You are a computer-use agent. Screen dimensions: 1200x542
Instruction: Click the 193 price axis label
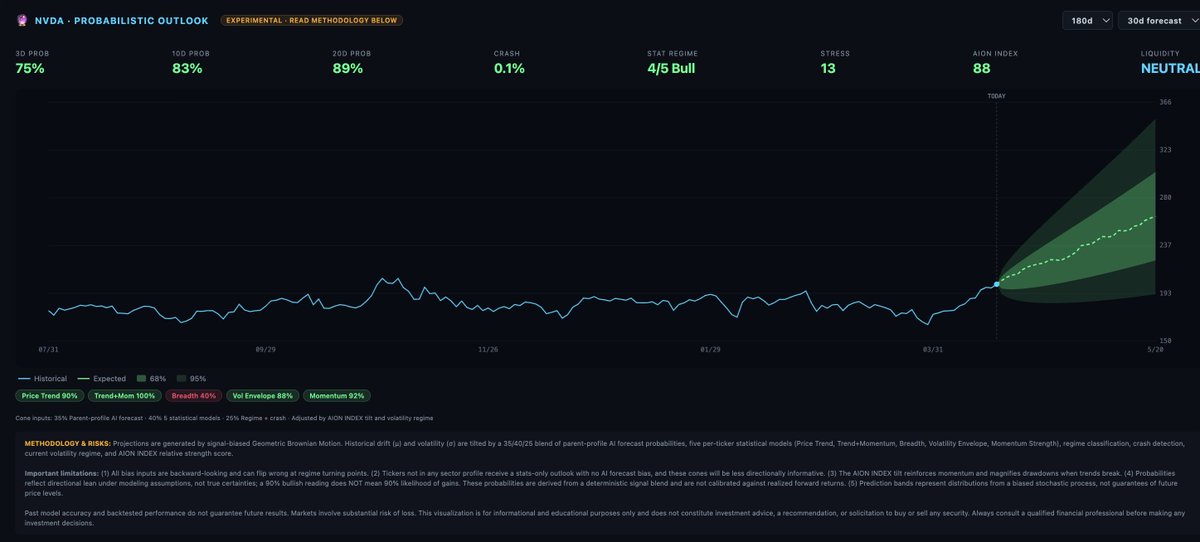click(1165, 293)
